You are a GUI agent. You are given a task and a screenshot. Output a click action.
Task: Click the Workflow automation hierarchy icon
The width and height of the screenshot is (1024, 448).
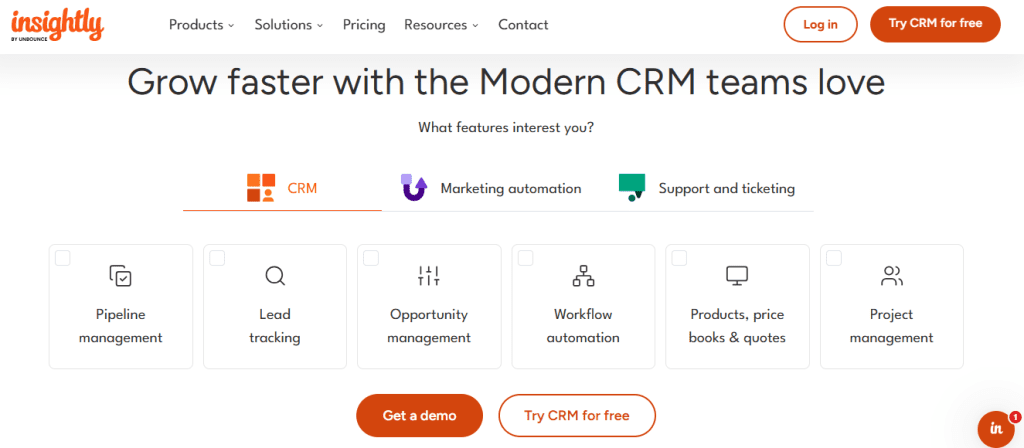coord(583,276)
